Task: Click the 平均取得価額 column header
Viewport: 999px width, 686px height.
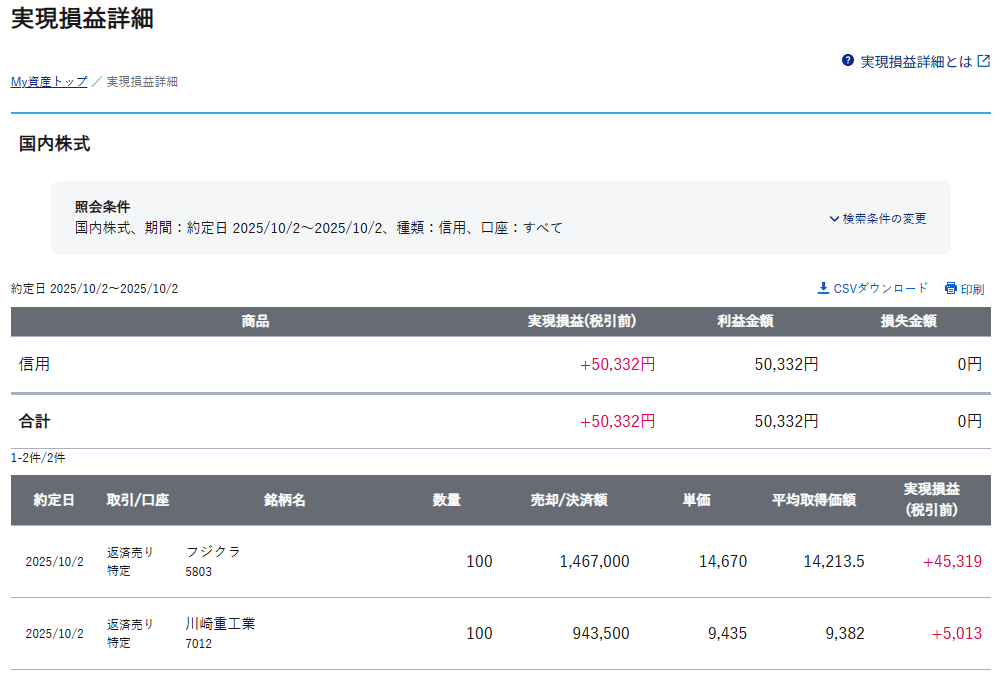Action: [x=813, y=500]
